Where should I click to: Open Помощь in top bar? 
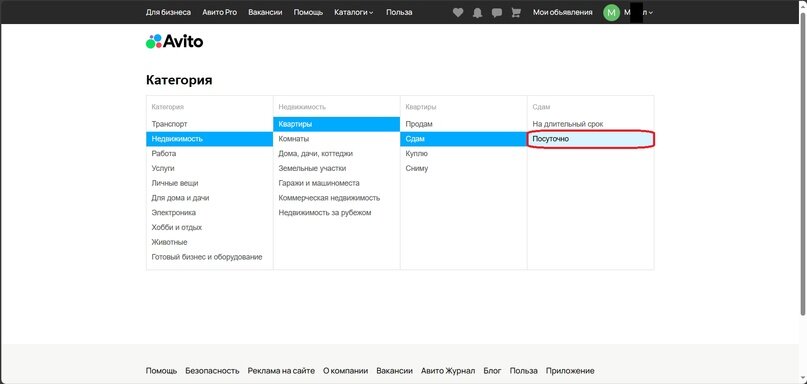click(308, 12)
